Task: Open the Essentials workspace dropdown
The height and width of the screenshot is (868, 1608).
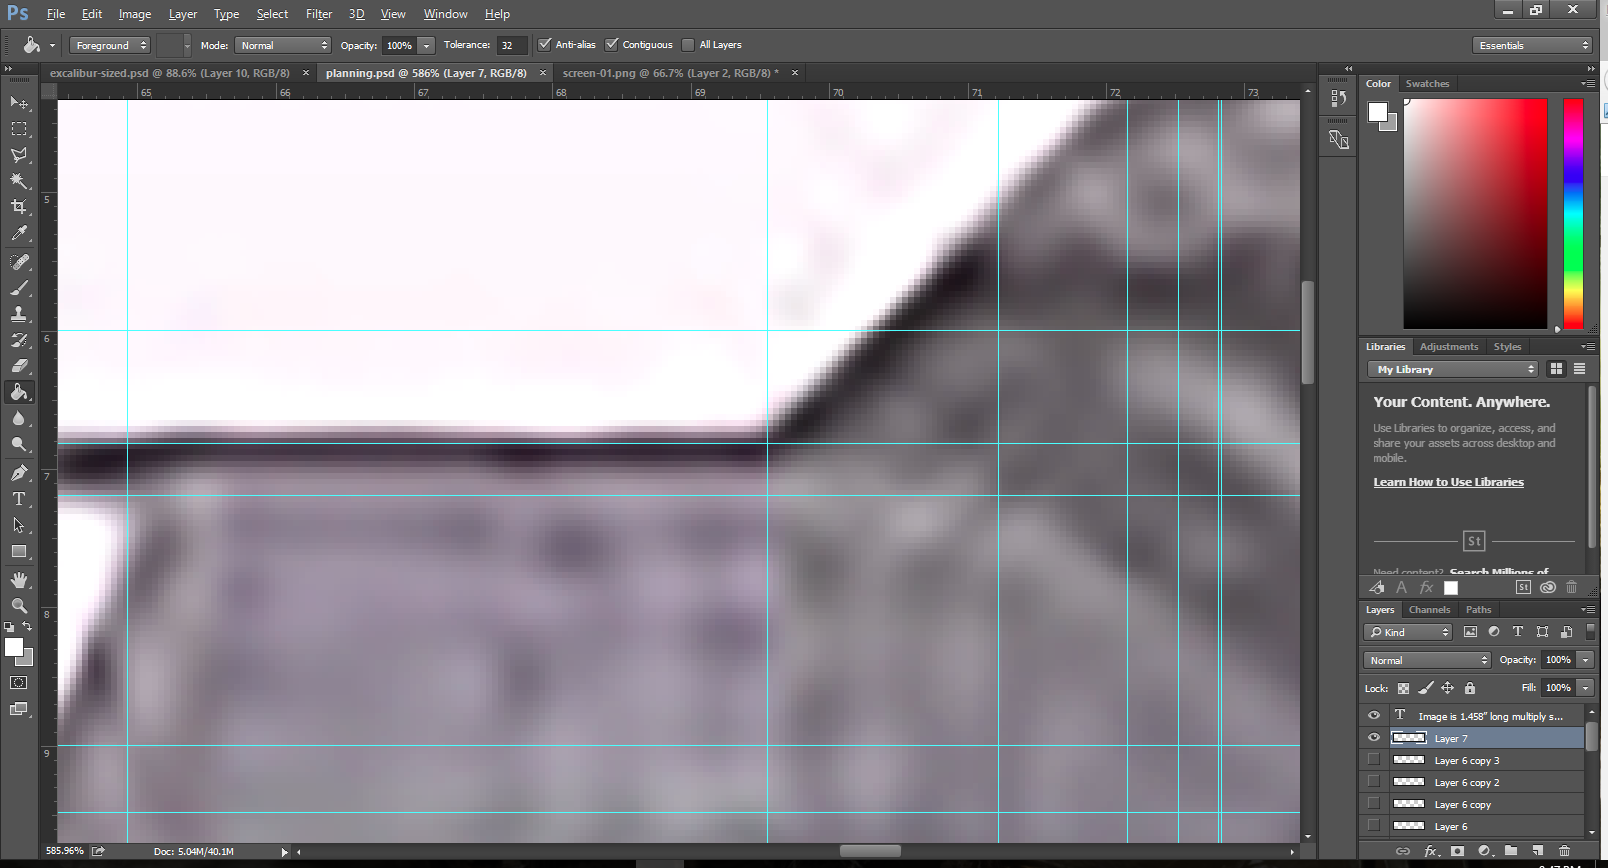Action: pyautogui.click(x=1532, y=46)
